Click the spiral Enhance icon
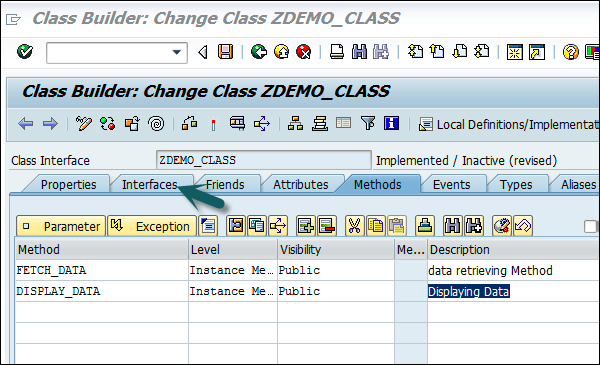Viewport: 600px width, 365px height. pyautogui.click(x=156, y=124)
